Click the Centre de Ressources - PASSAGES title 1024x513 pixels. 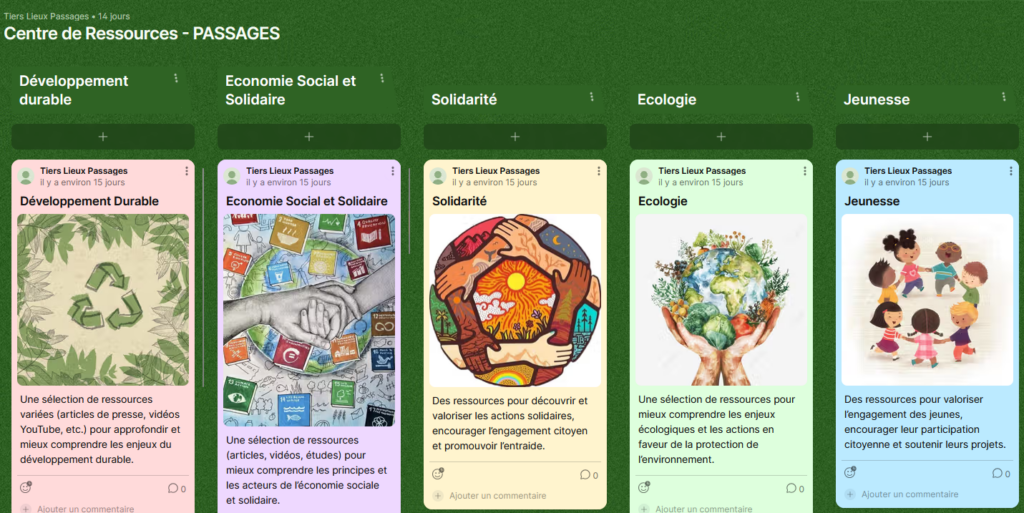pos(142,33)
